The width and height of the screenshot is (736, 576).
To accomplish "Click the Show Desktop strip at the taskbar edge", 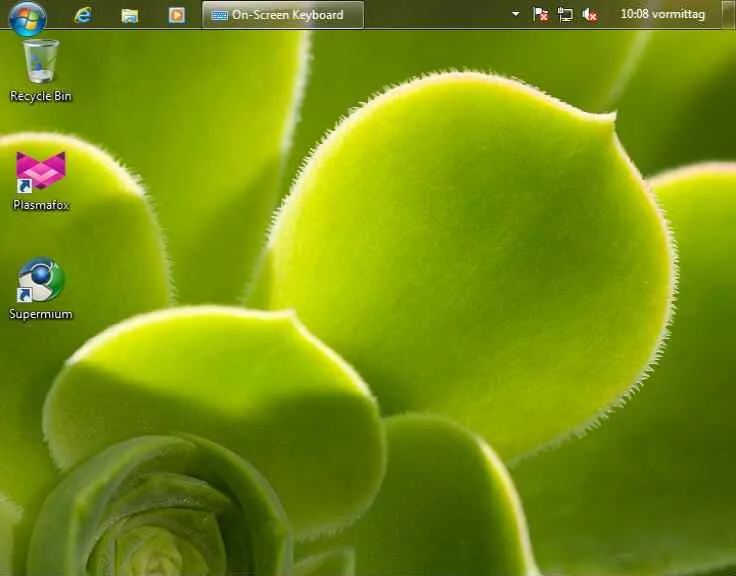I will coord(729,15).
